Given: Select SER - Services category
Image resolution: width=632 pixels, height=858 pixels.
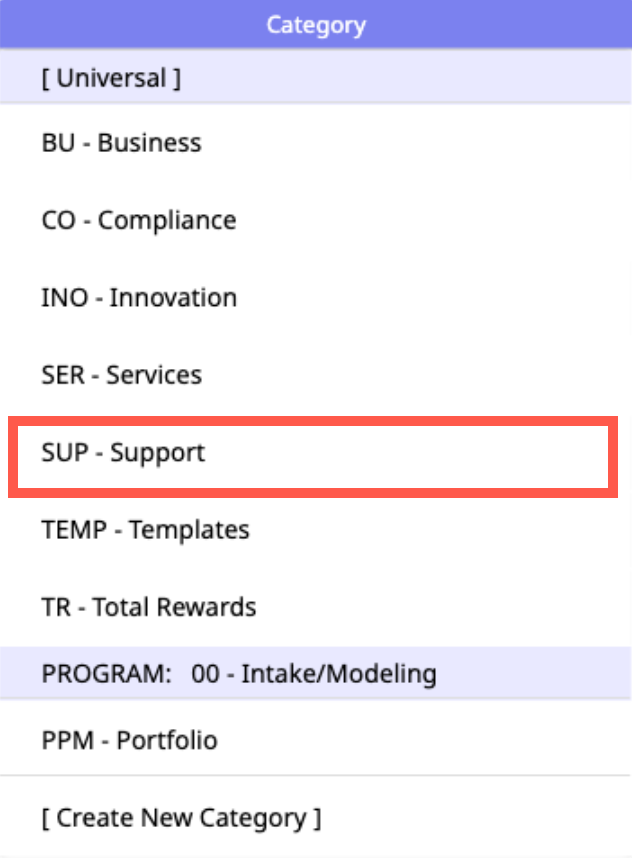Looking at the screenshot, I should (122, 375).
